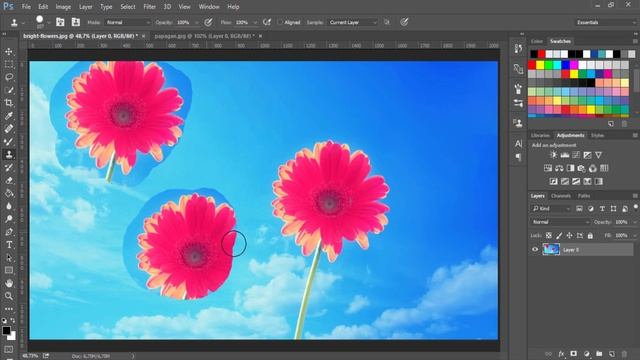640x360 pixels.
Task: Pick the pure green swatch in Swatches
Action: pos(549,64)
